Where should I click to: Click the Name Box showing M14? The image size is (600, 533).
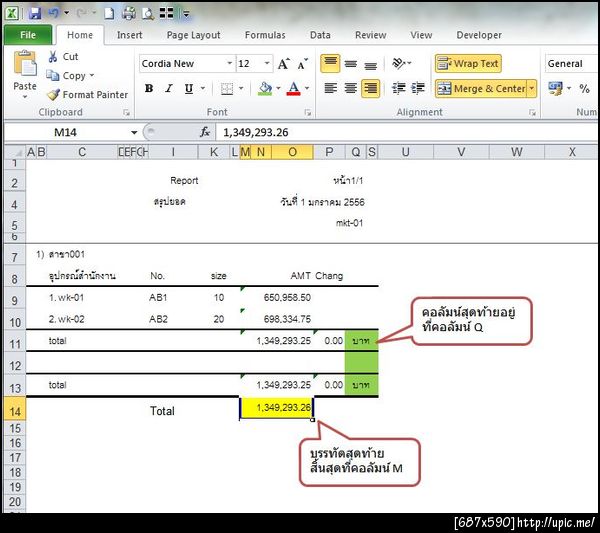[67, 132]
